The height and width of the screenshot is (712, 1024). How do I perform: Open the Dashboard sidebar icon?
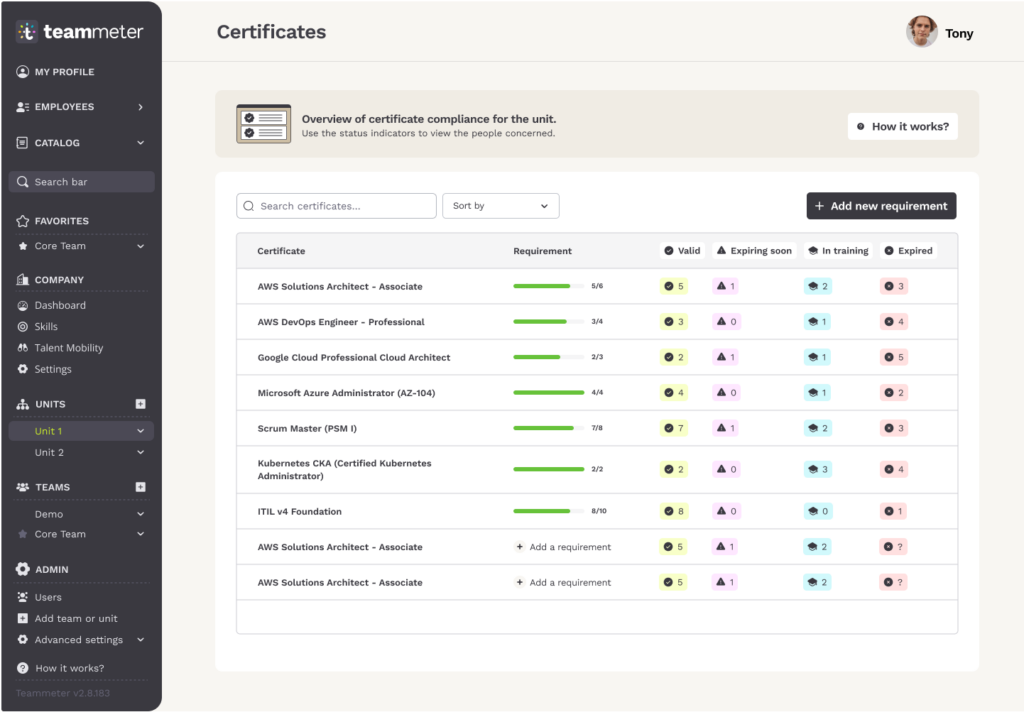(24, 305)
